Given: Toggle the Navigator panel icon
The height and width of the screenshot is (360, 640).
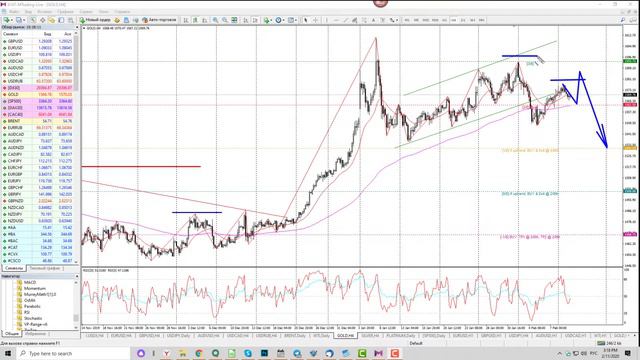Looking at the screenshot, I should [x=52, y=20].
